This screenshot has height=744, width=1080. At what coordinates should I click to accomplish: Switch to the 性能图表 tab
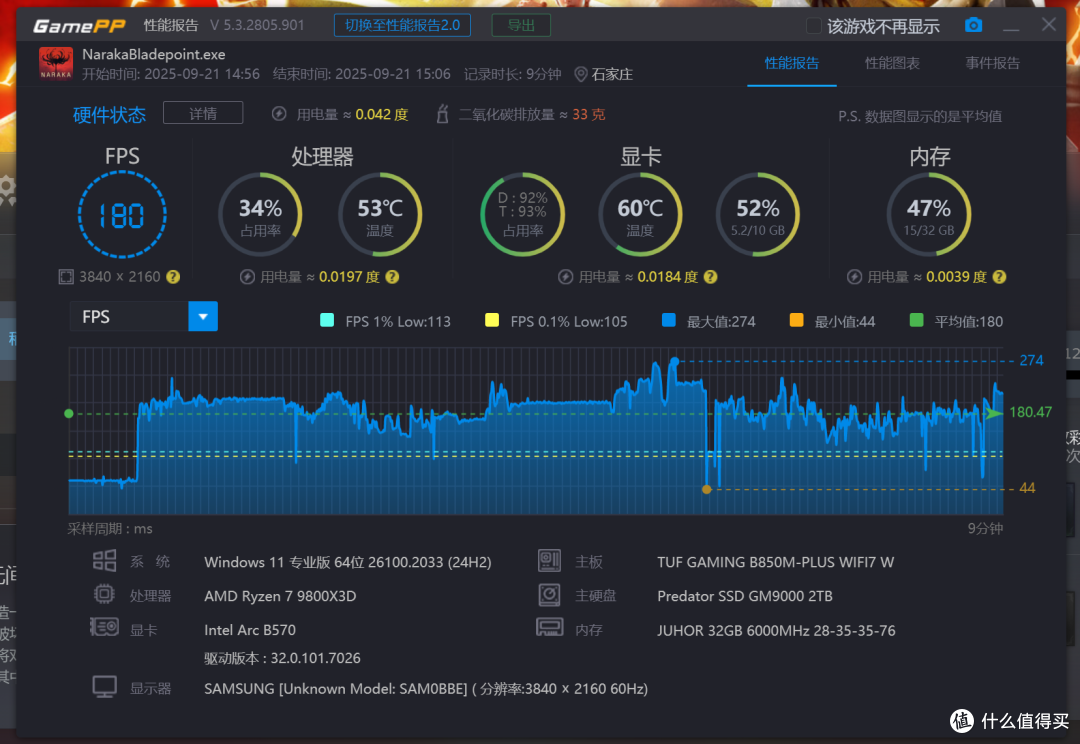[x=892, y=63]
